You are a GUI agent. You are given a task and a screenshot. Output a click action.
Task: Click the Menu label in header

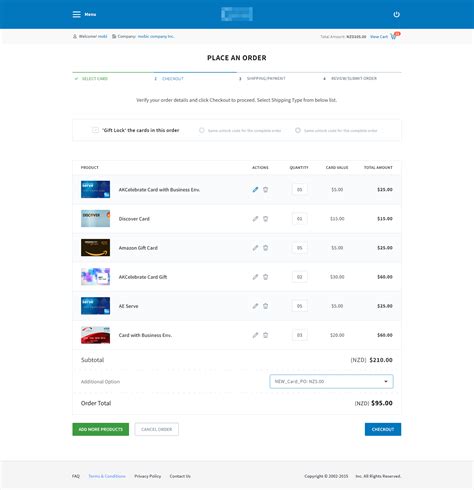click(x=90, y=14)
